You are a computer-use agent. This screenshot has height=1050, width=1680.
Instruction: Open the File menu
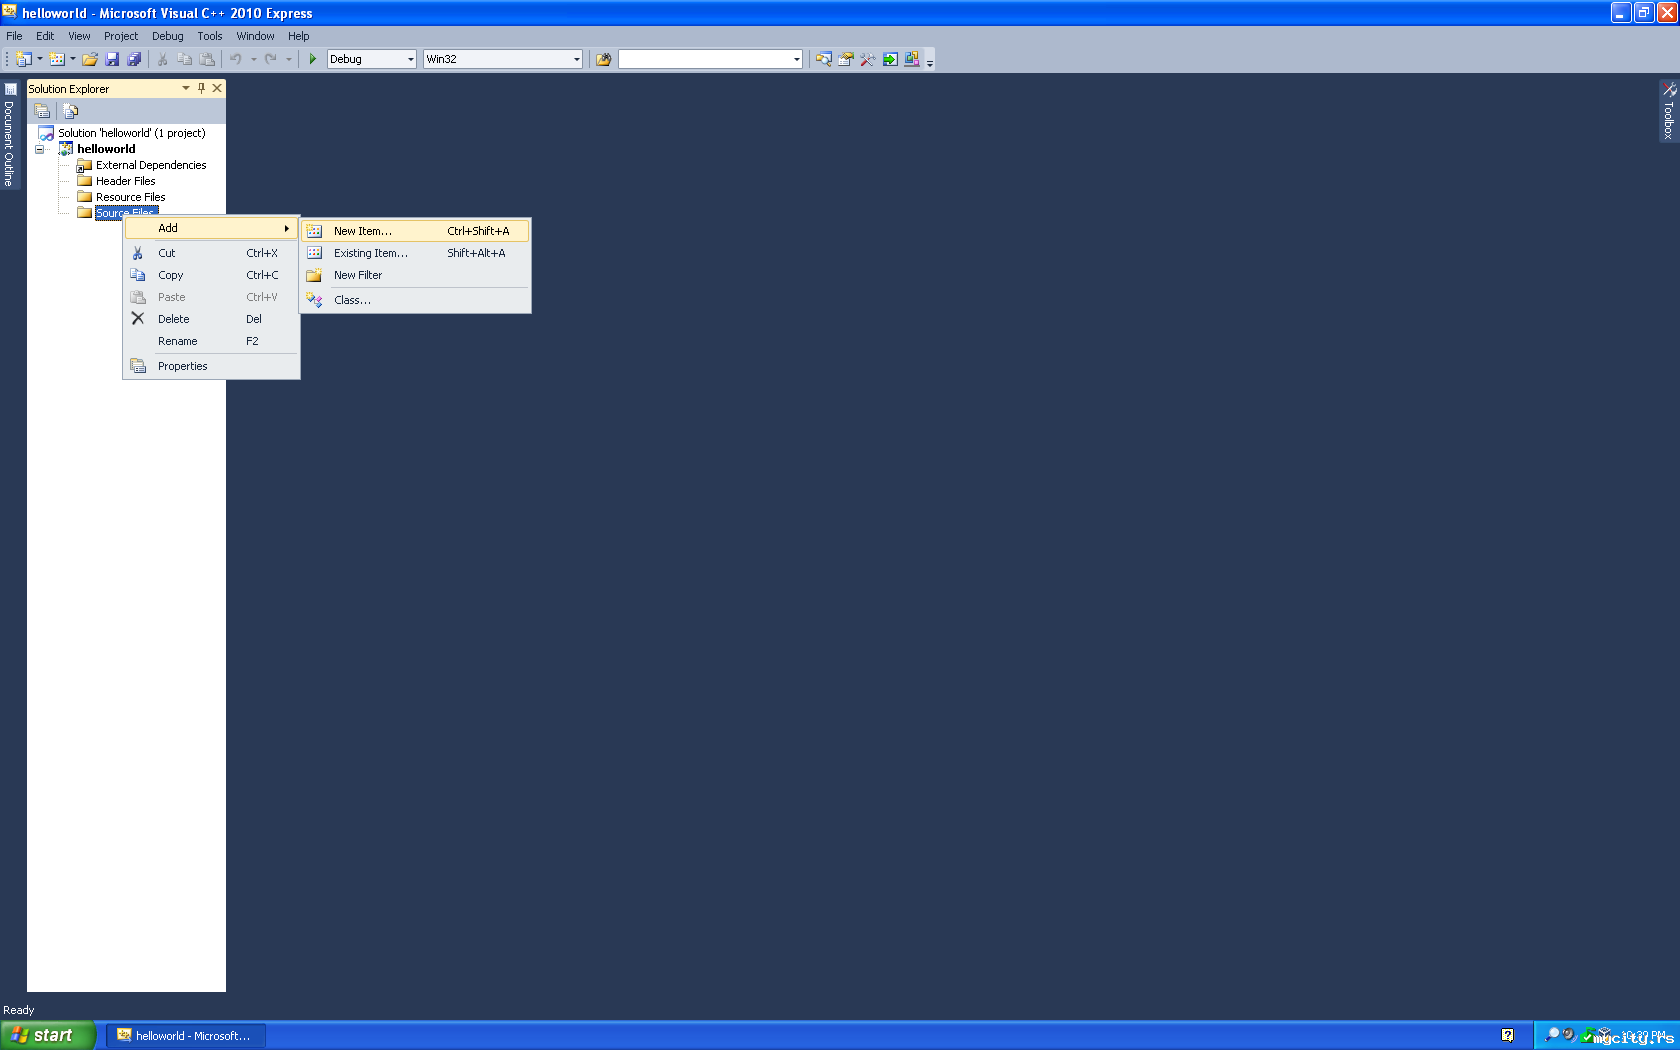point(14,36)
